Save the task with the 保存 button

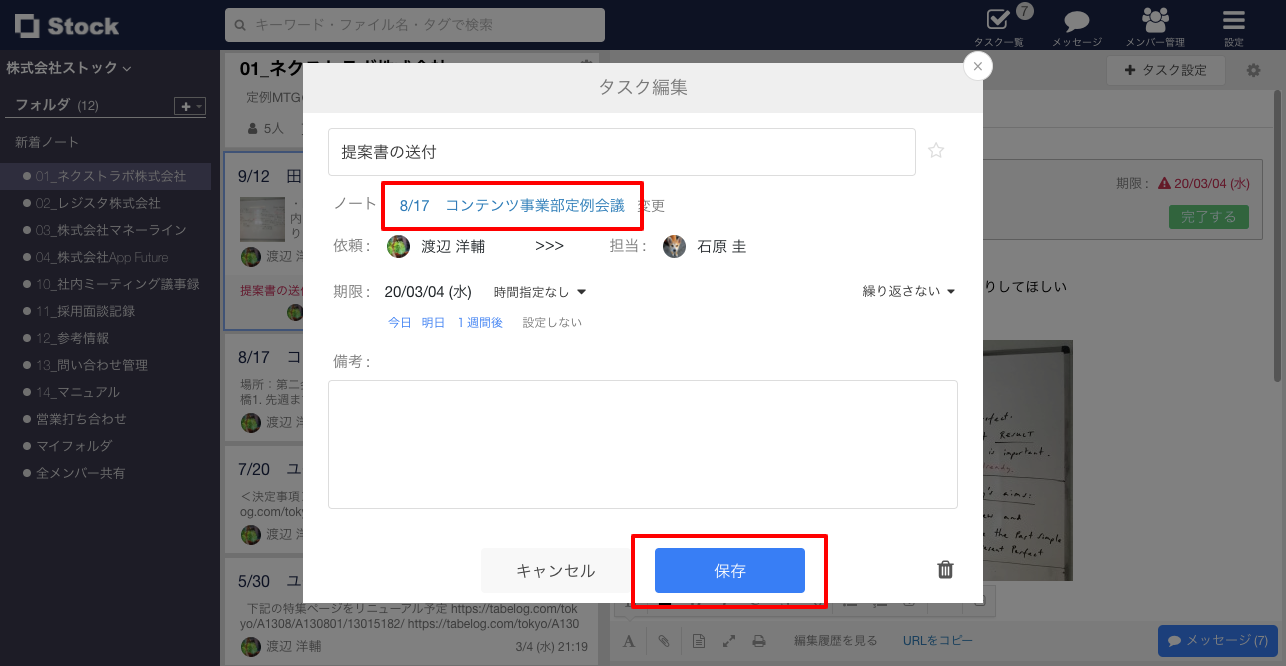pyautogui.click(x=729, y=570)
